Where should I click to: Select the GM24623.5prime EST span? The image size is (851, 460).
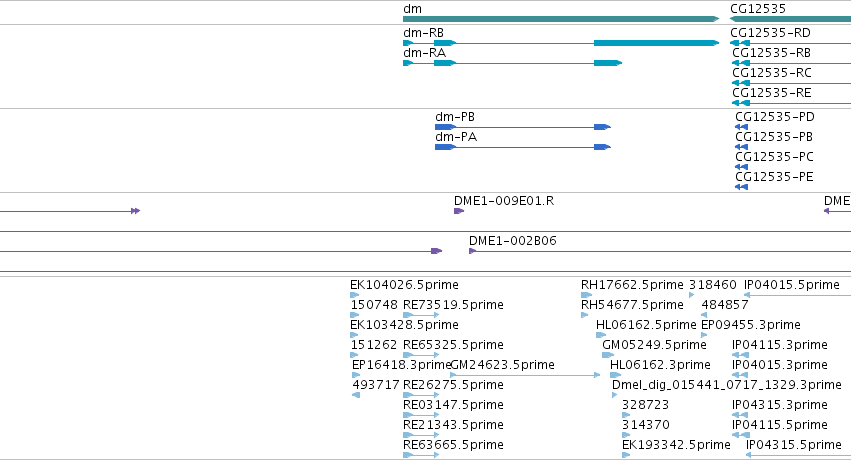click(525, 375)
